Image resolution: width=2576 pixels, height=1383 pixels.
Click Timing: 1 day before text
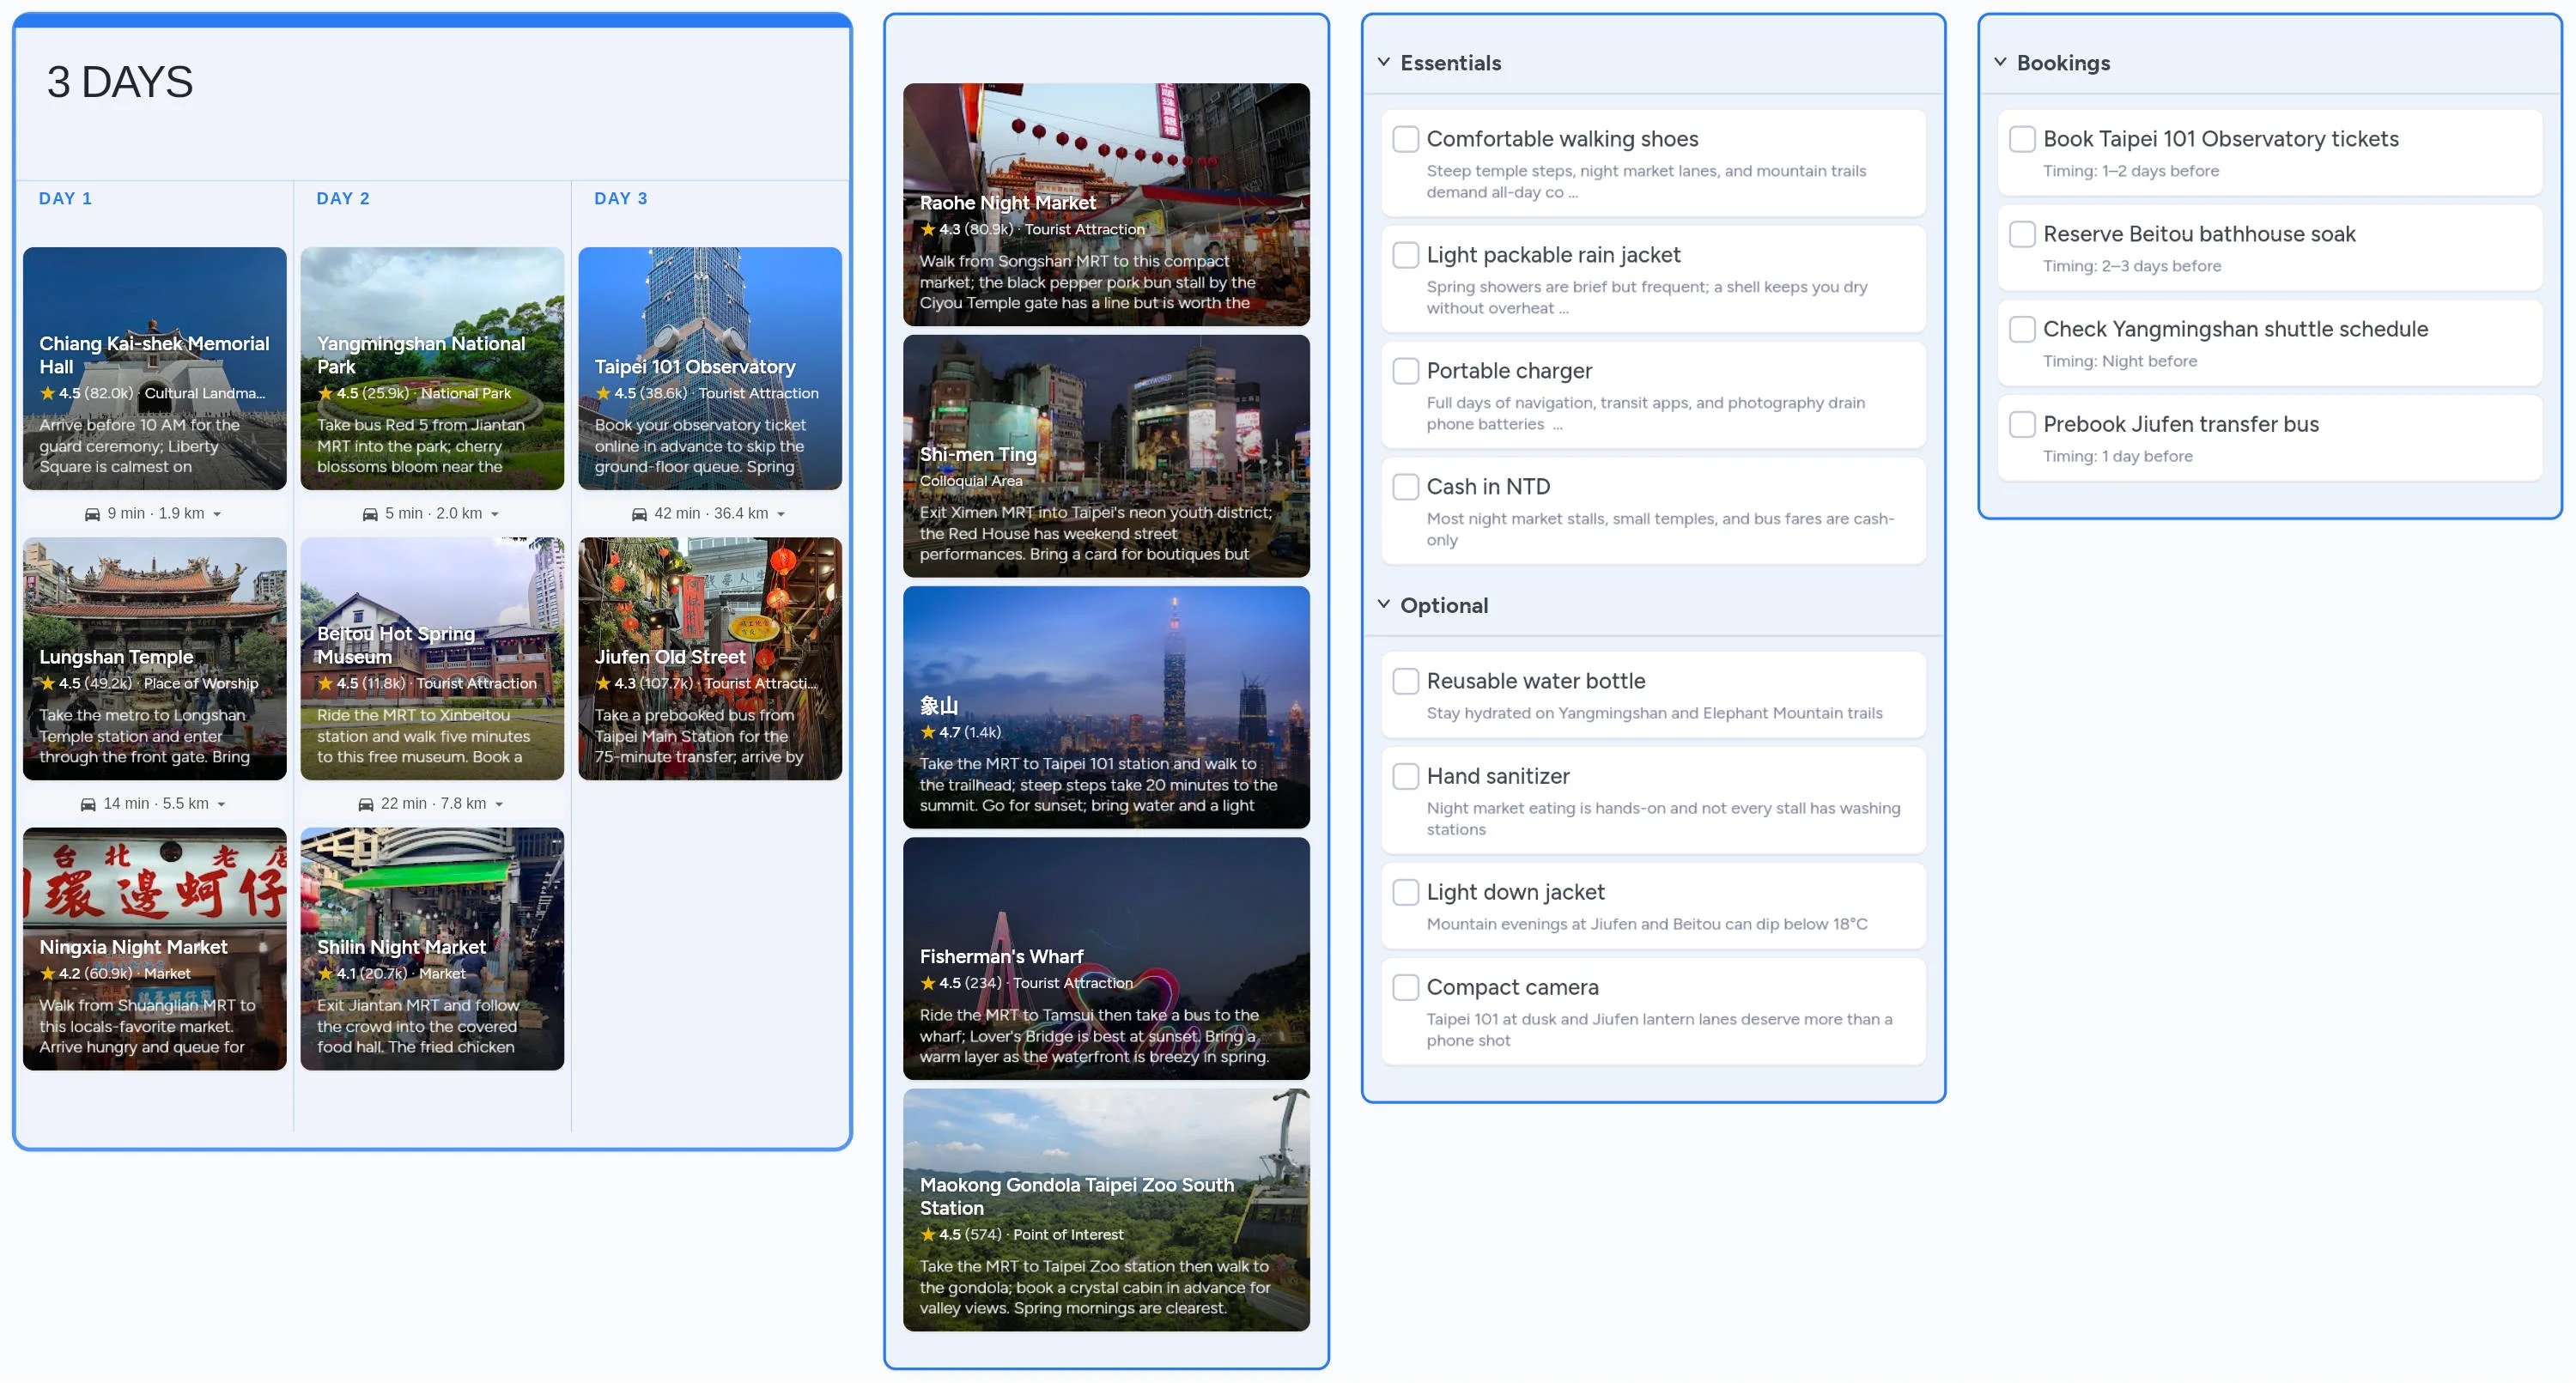tap(2118, 456)
